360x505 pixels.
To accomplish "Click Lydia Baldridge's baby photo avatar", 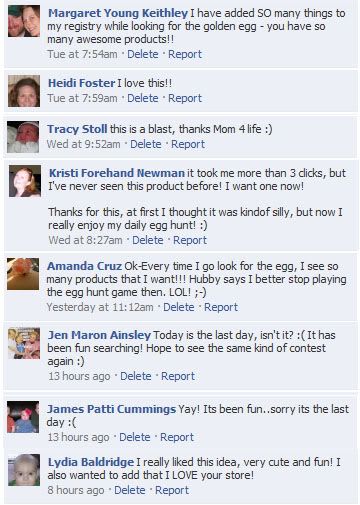I will (24, 470).
